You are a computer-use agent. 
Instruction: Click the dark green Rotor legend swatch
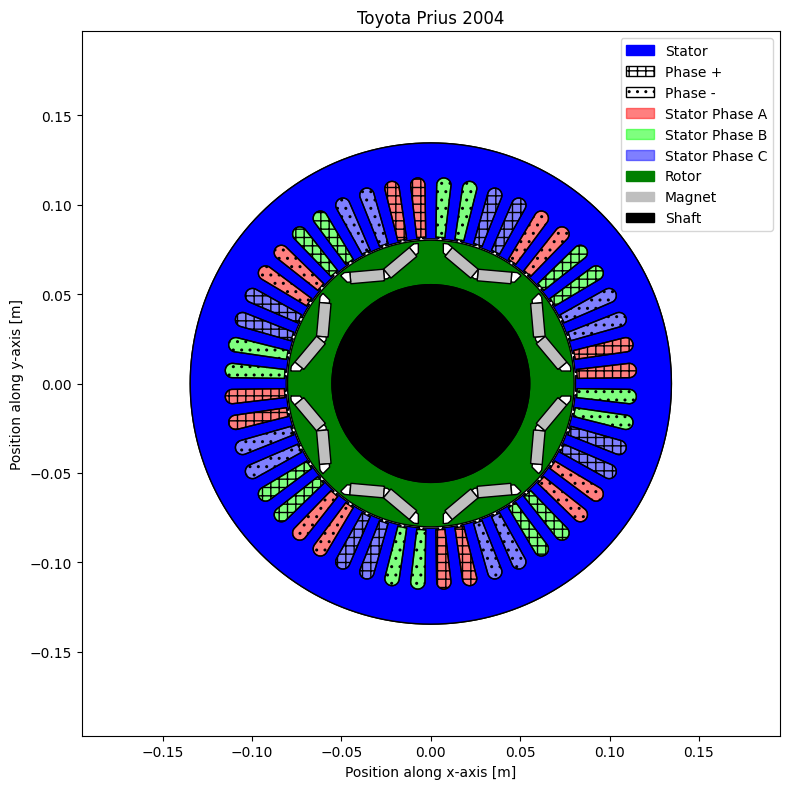tap(640, 176)
